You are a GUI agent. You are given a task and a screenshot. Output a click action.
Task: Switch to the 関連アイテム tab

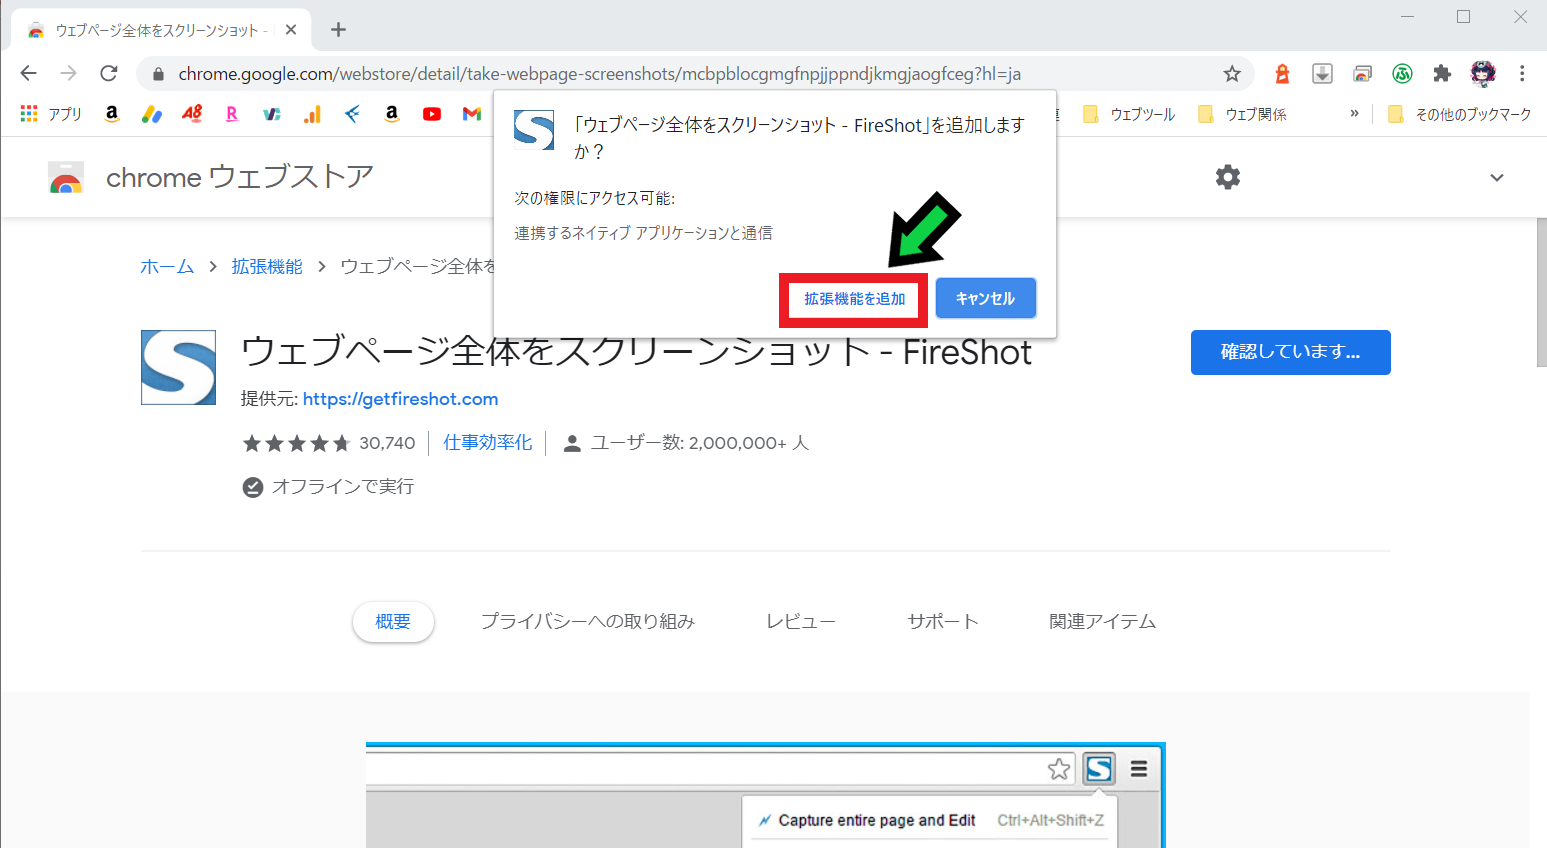pos(1102,622)
